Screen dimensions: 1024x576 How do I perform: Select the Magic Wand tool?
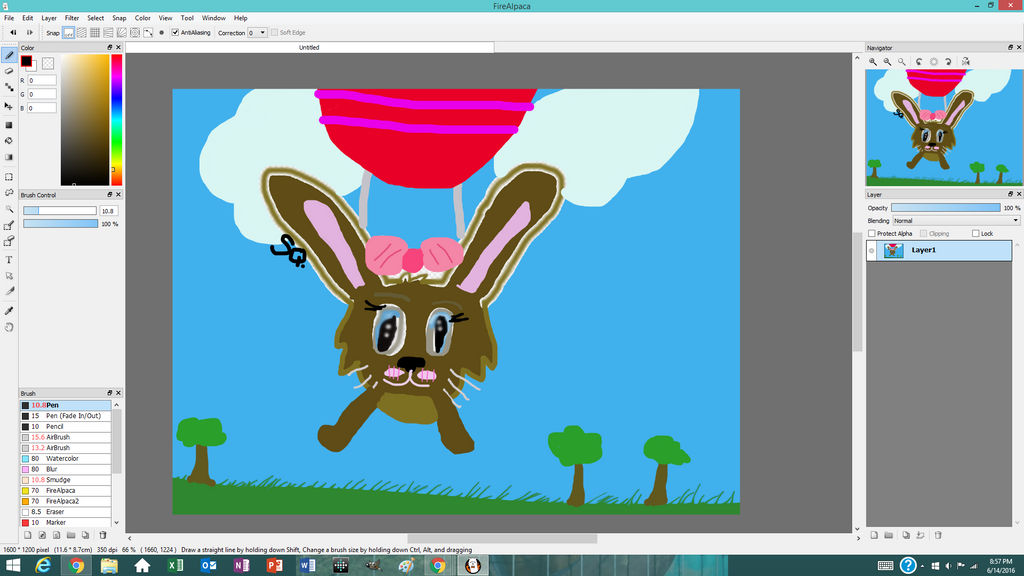point(9,209)
